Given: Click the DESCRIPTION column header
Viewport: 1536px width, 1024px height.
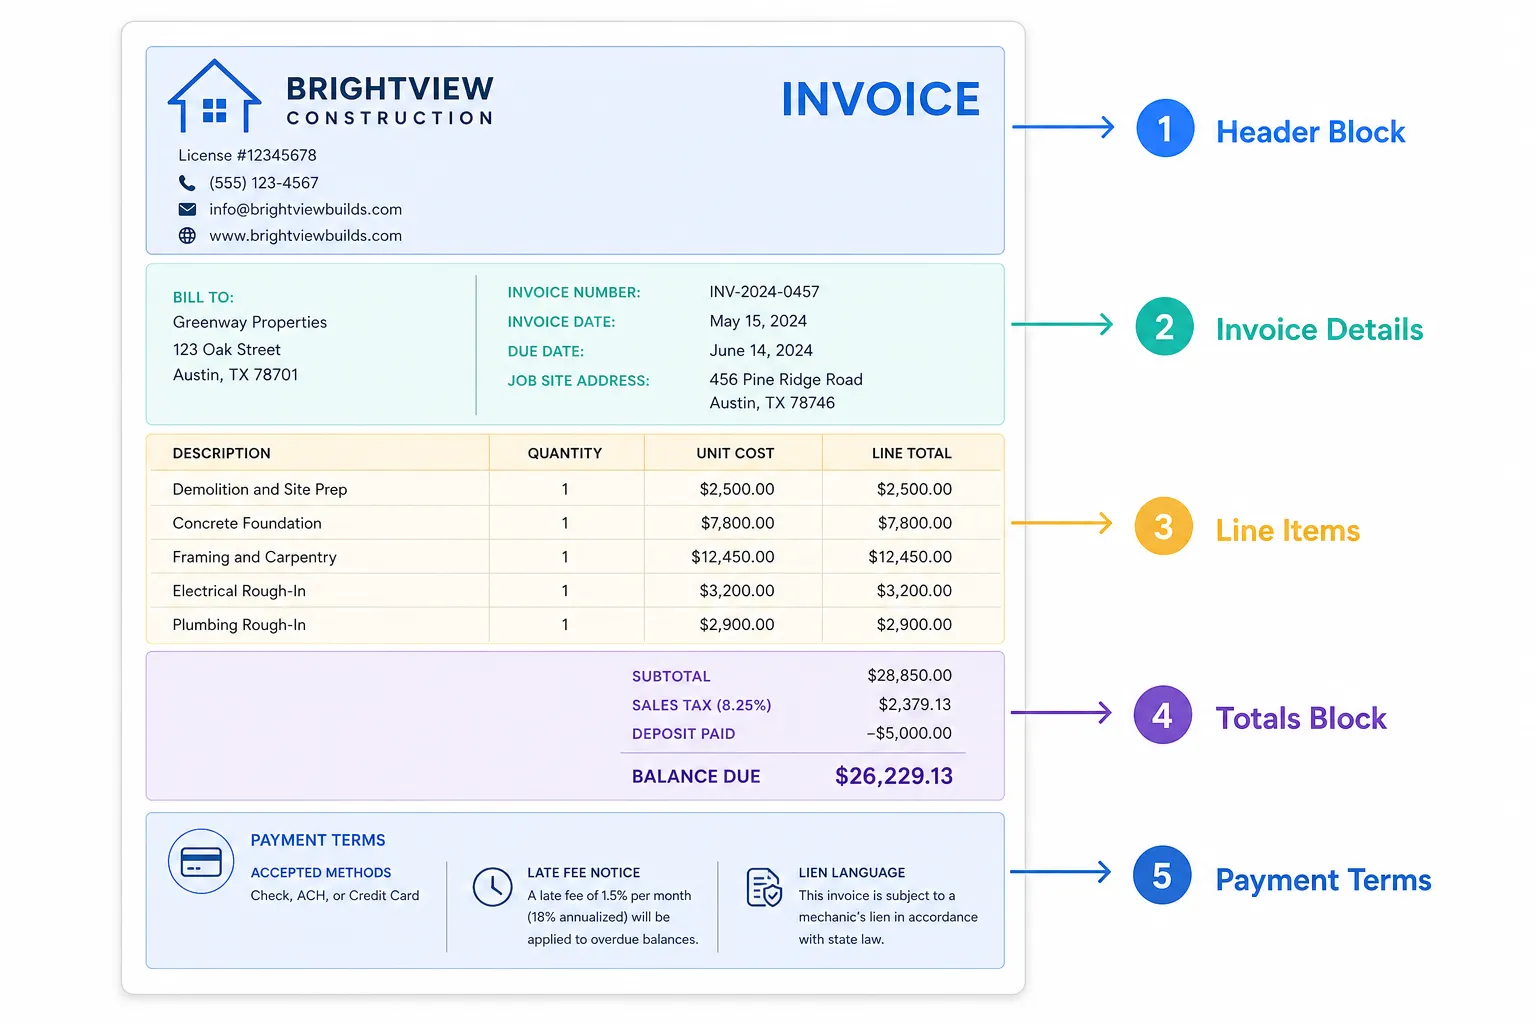Looking at the screenshot, I should (x=221, y=453).
